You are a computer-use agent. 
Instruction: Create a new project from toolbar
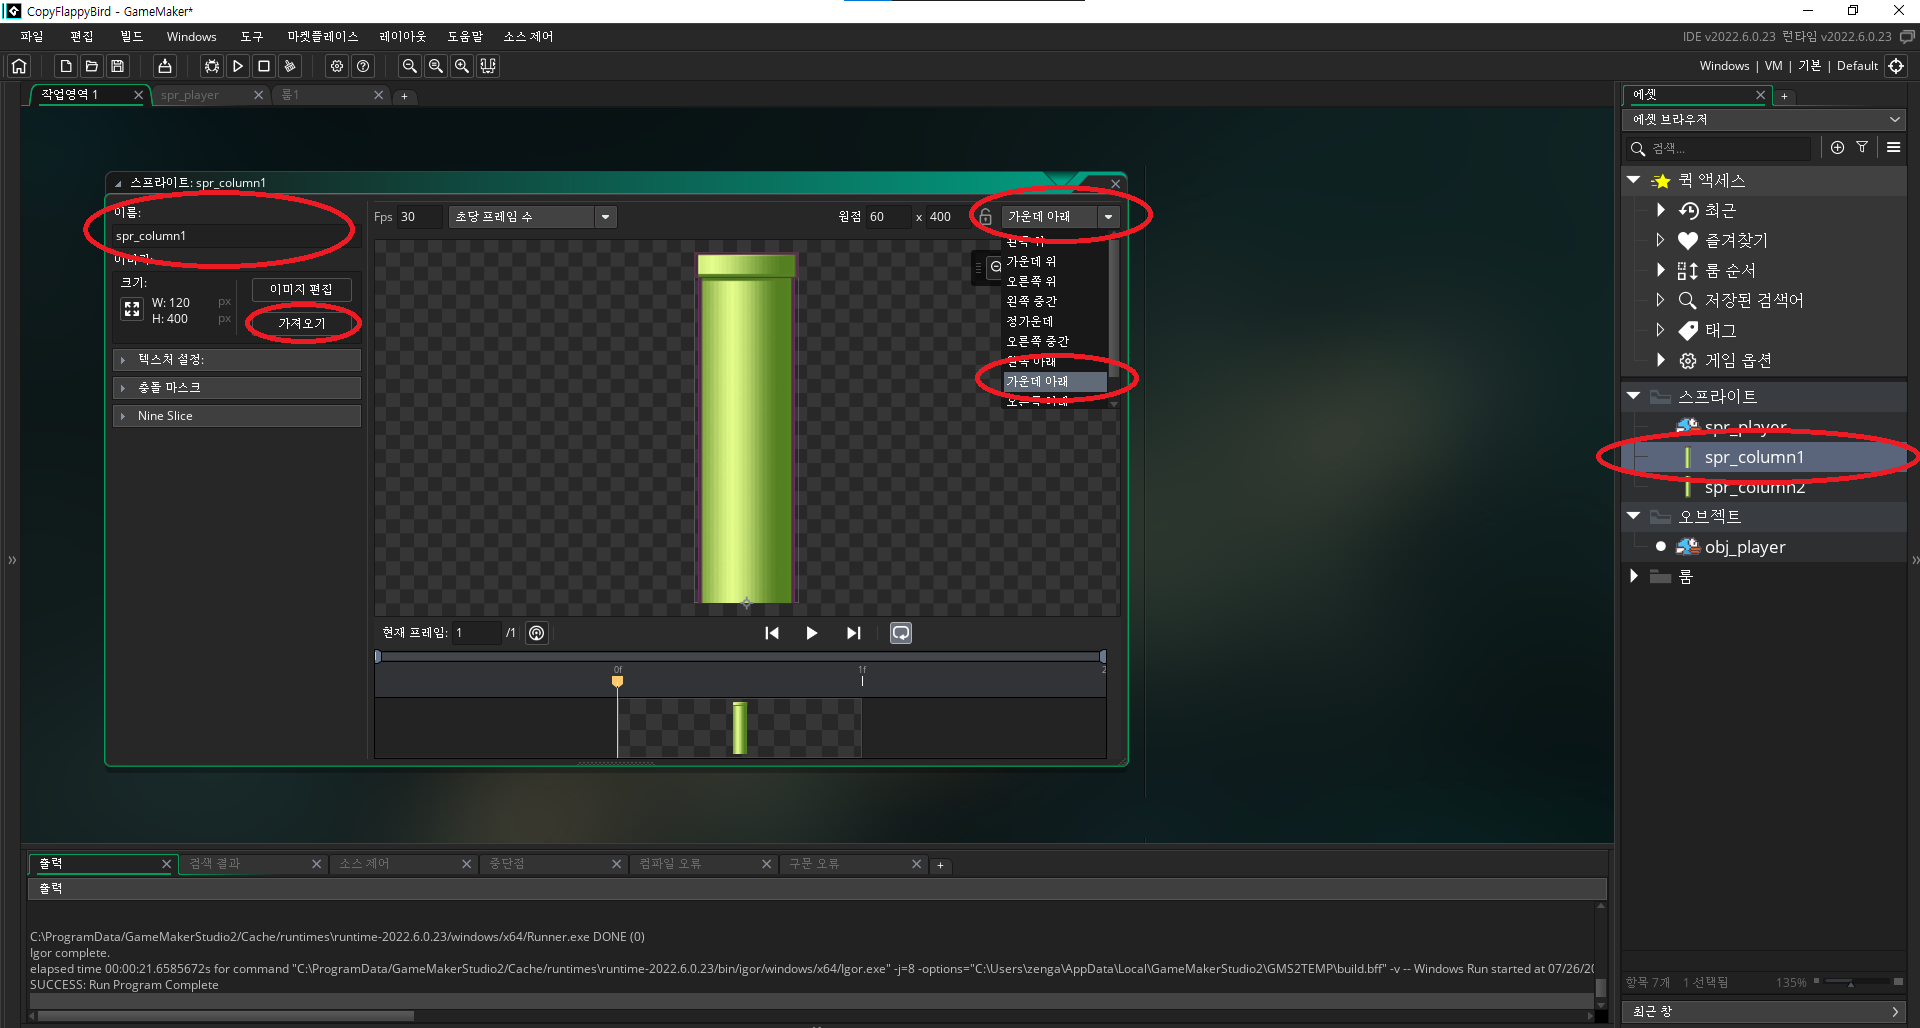(66, 66)
